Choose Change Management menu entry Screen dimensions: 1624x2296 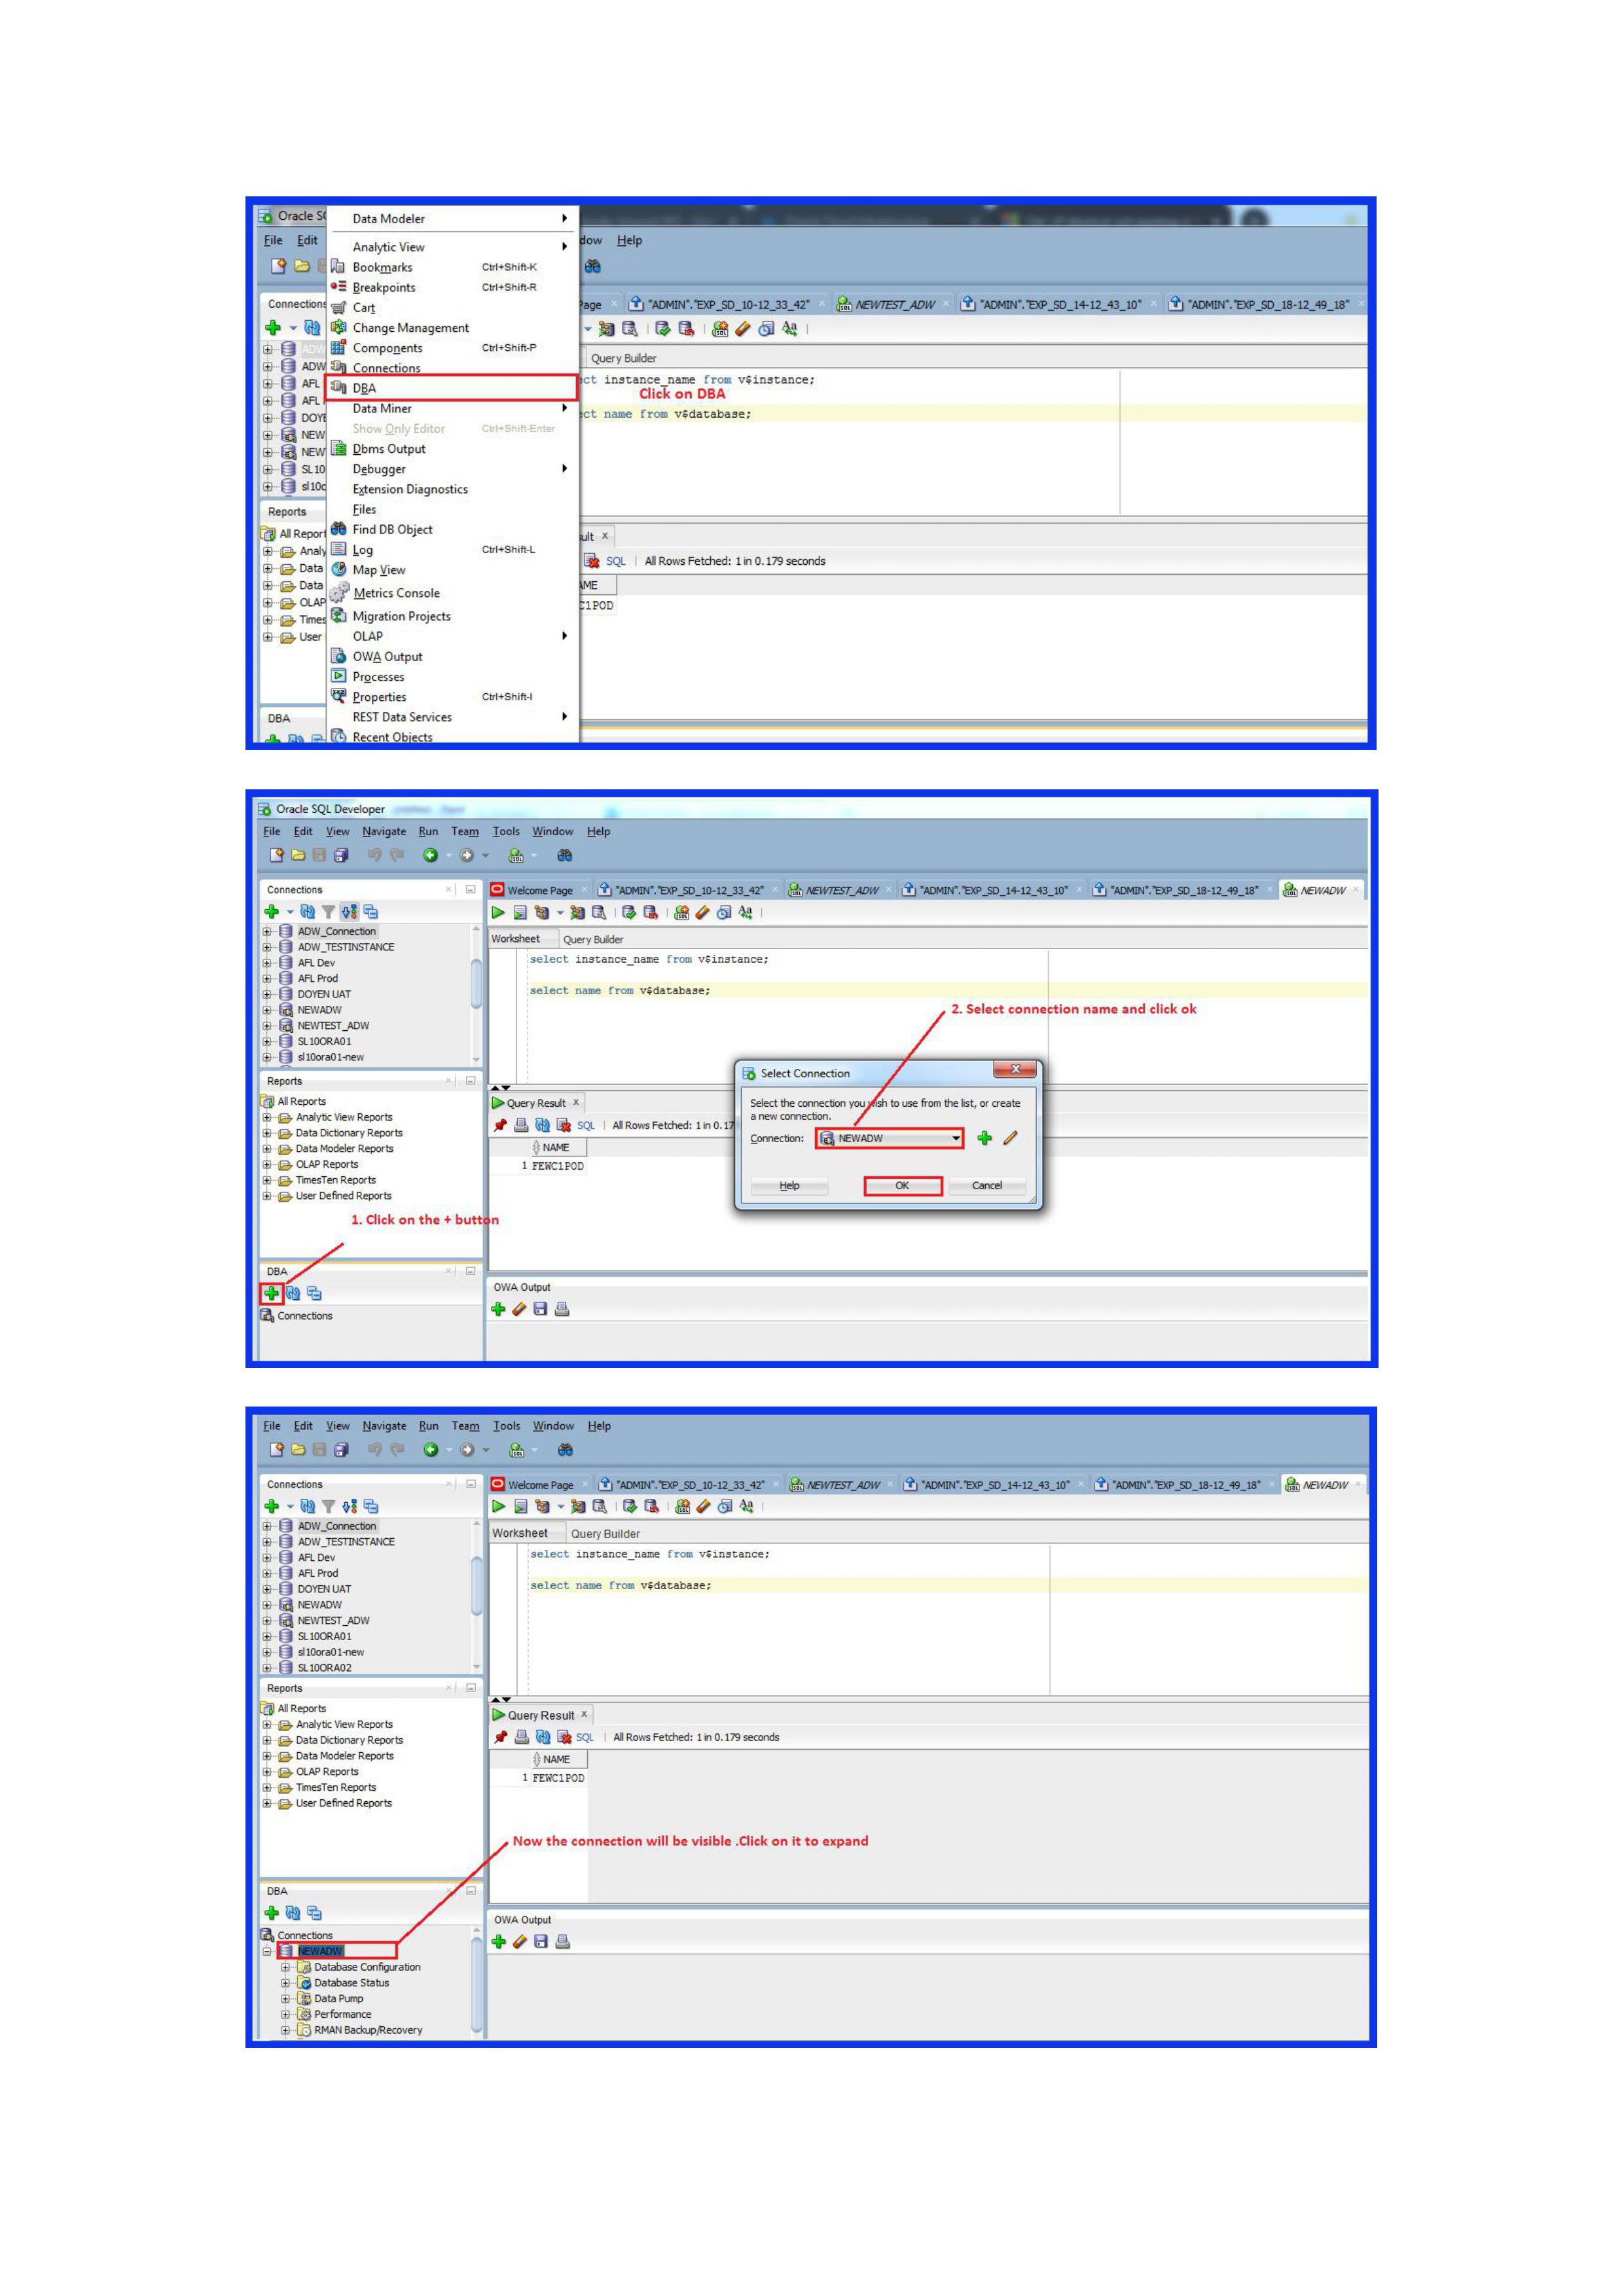pos(452,328)
